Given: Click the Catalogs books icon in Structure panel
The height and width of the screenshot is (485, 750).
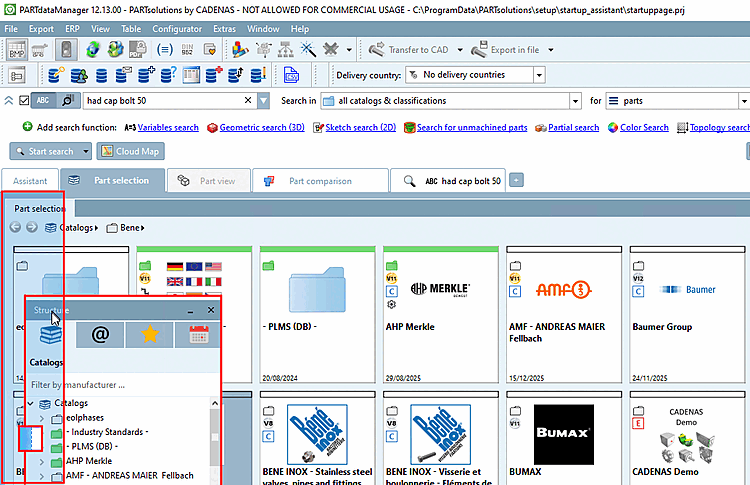Looking at the screenshot, I should pos(50,334).
